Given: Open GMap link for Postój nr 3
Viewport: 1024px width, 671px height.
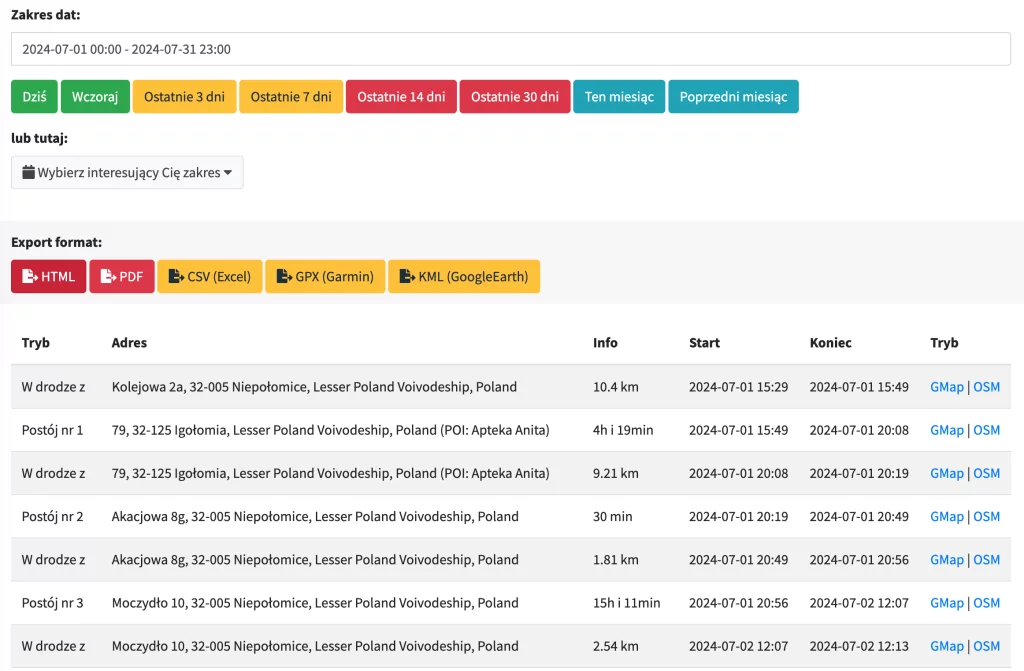Looking at the screenshot, I should (947, 602).
